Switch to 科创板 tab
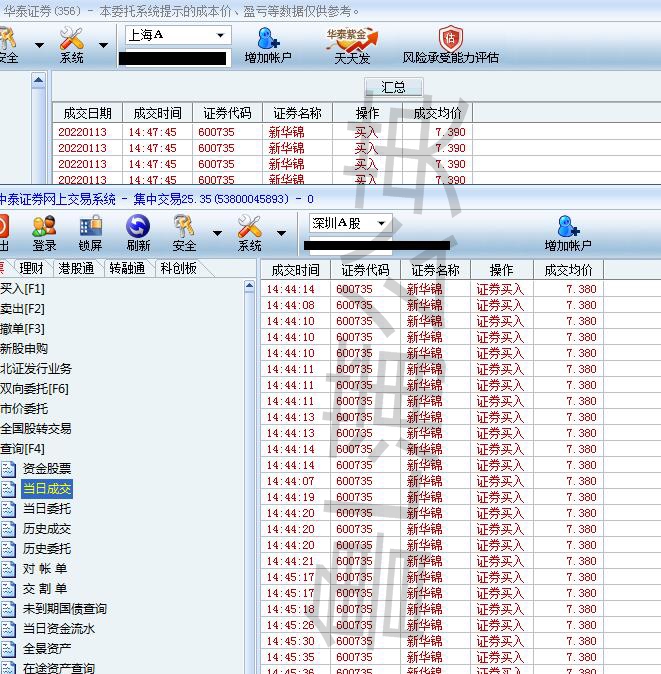661x674 pixels. tap(178, 269)
